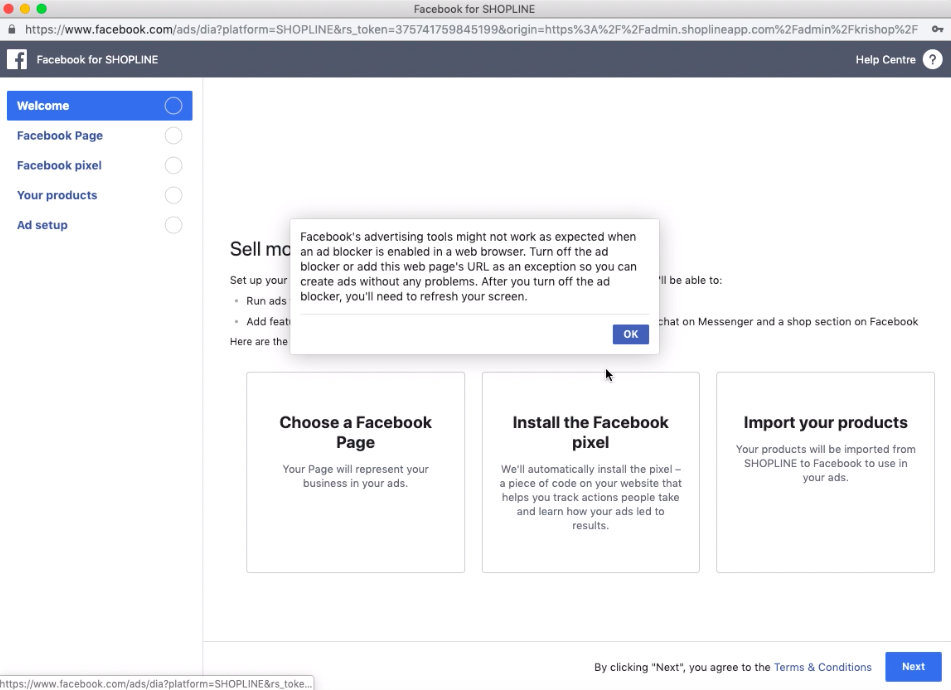The width and height of the screenshot is (951, 690).
Task: Dismiss the ad blocker dialog with OK
Action: [x=631, y=334]
